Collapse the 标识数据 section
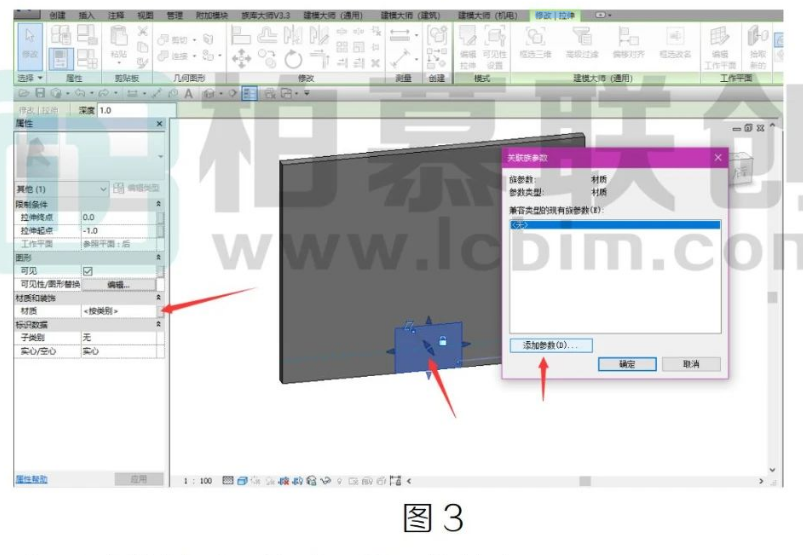 point(159,324)
